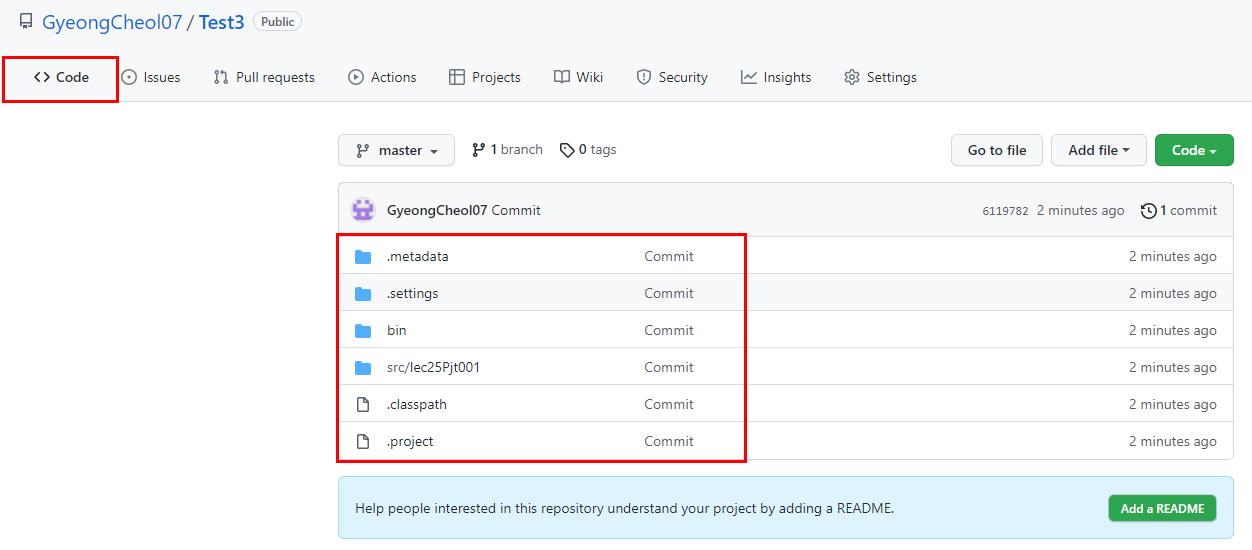Go to the Actions tab
The height and width of the screenshot is (550, 1252).
pyautogui.click(x=382, y=77)
